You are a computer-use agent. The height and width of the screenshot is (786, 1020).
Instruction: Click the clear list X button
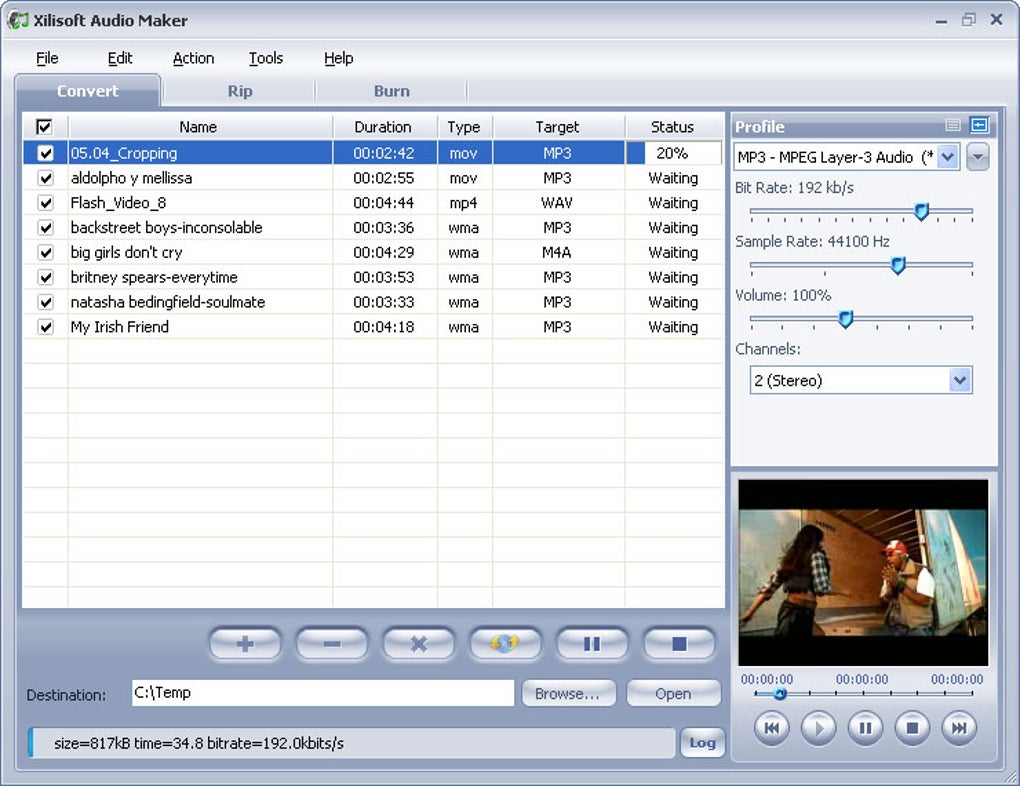pyautogui.click(x=419, y=644)
